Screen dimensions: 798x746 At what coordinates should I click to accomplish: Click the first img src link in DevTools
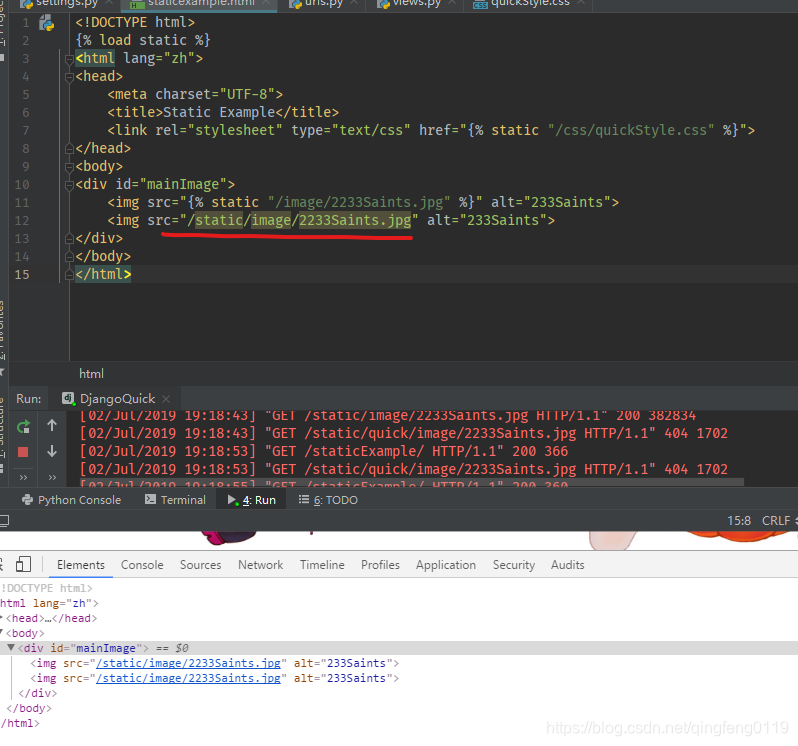point(188,663)
